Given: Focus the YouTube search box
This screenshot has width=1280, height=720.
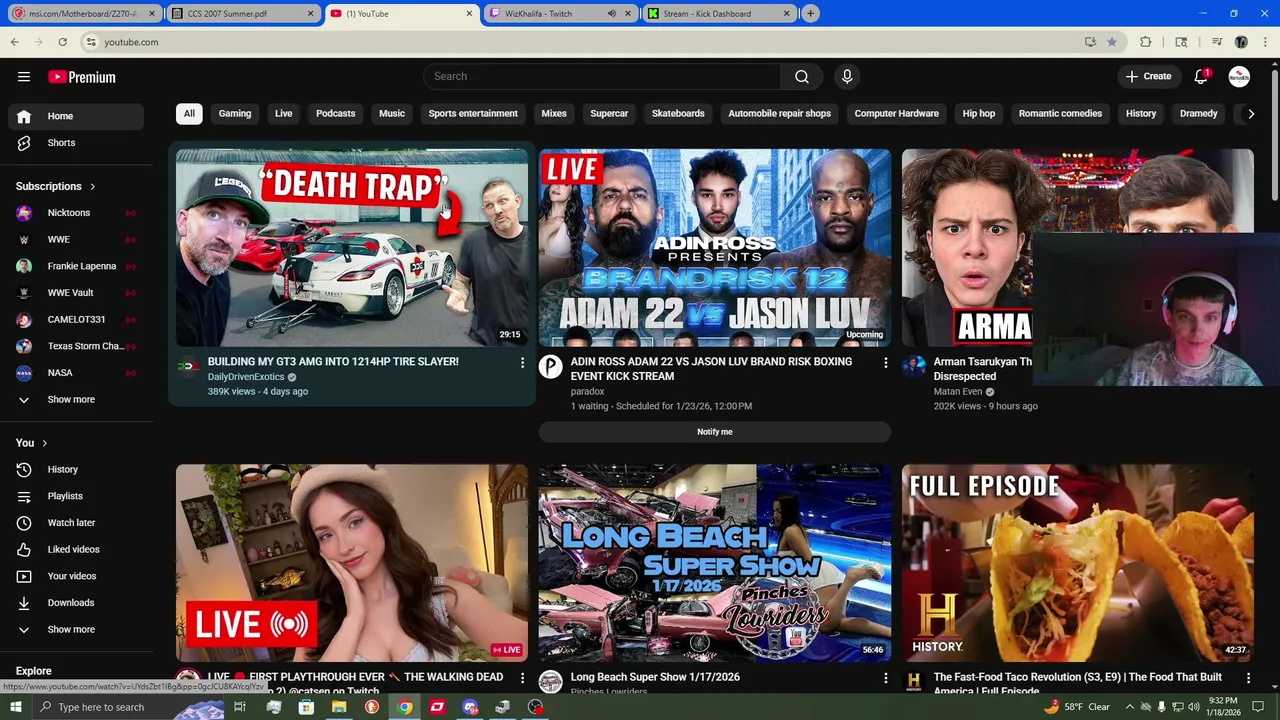Looking at the screenshot, I should (602, 77).
